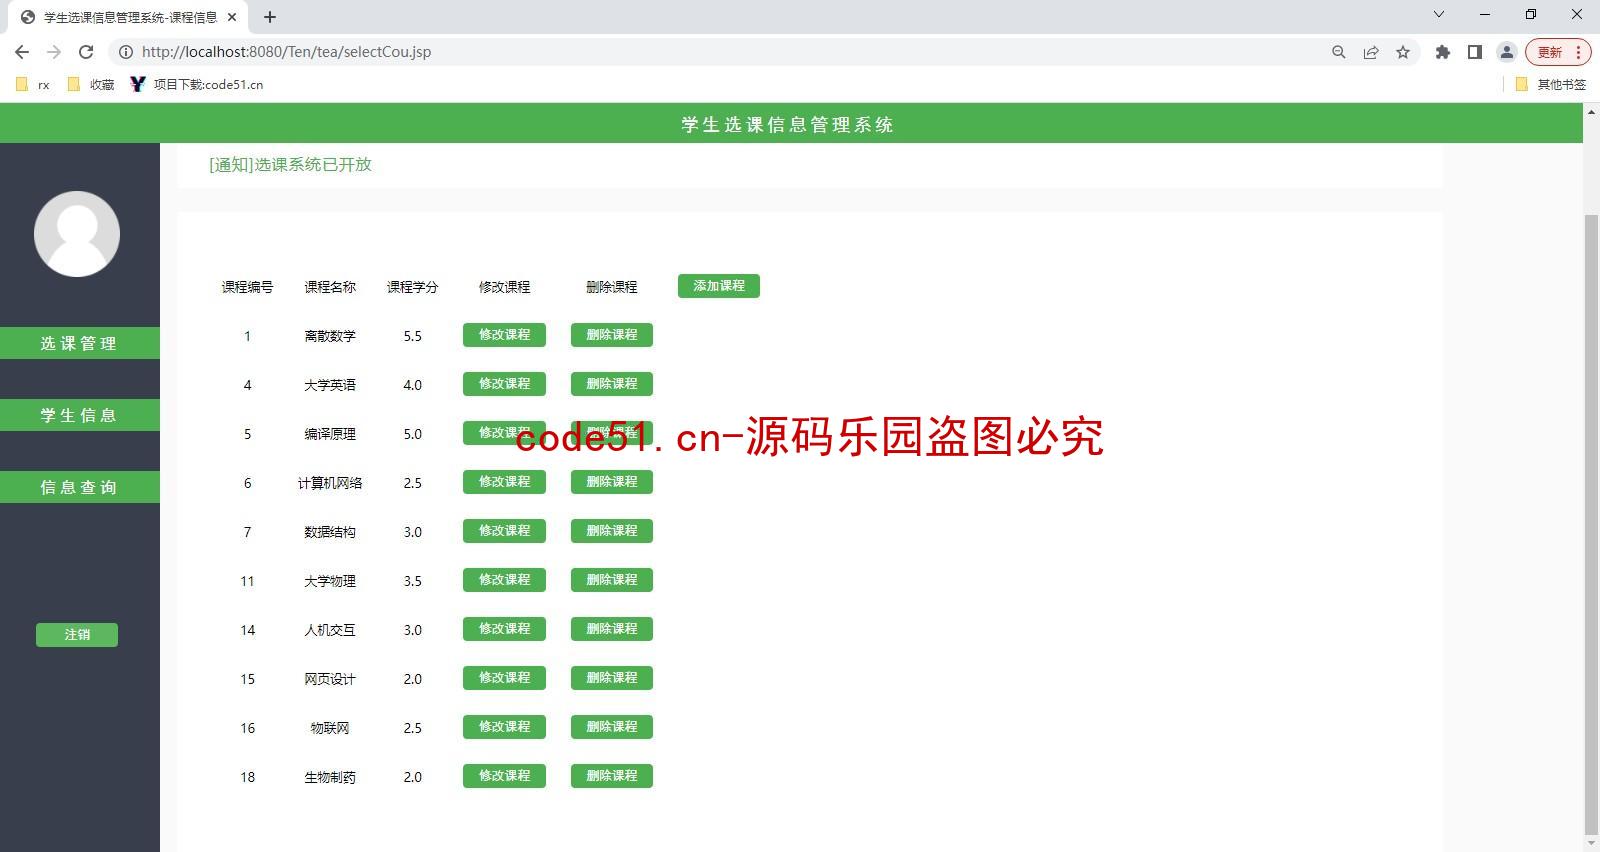The image size is (1600, 852).
Task: Open a new browser tab
Action: point(270,17)
